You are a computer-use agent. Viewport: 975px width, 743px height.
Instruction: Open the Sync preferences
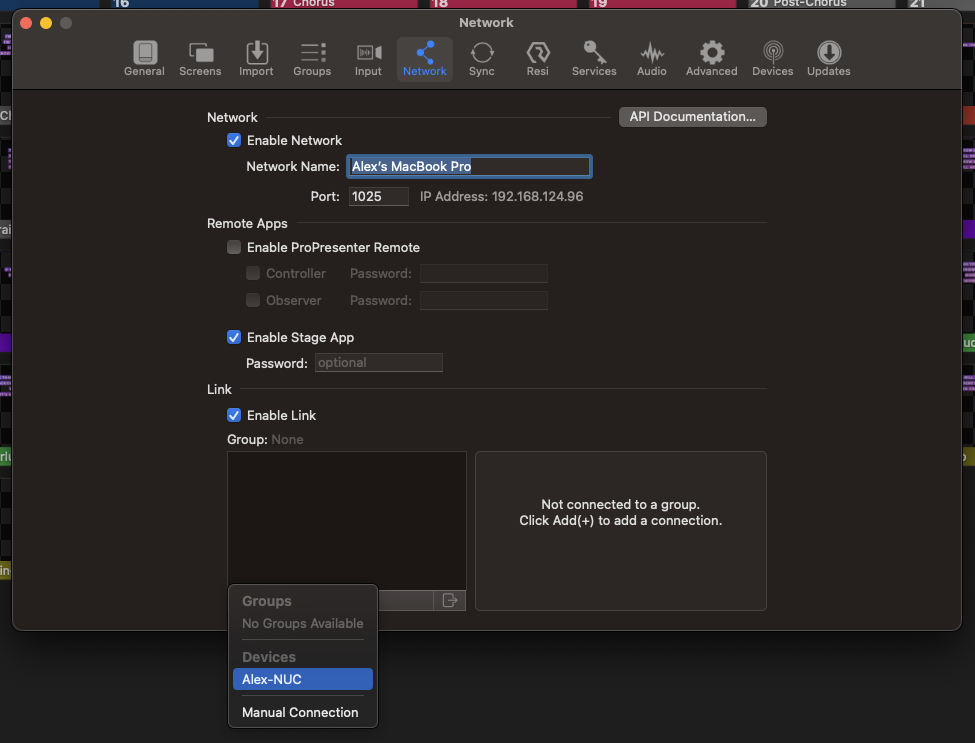482,59
